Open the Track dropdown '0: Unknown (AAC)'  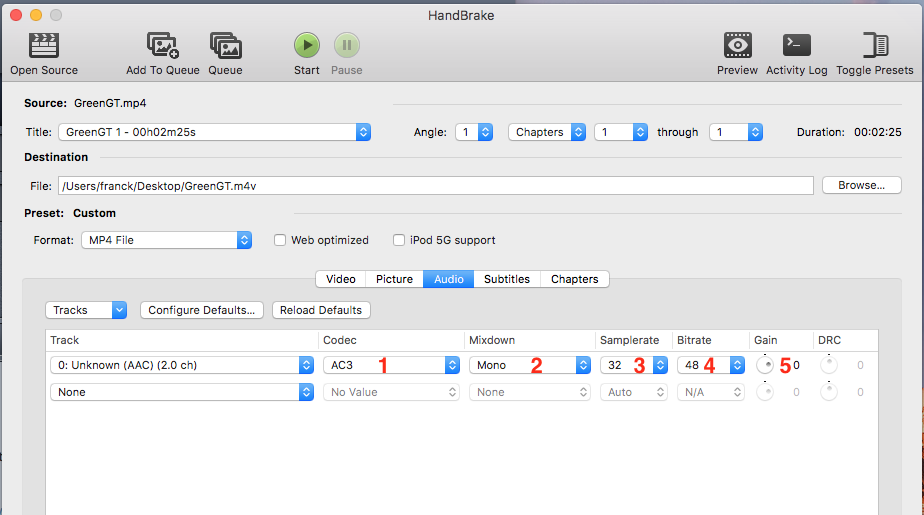coord(182,365)
